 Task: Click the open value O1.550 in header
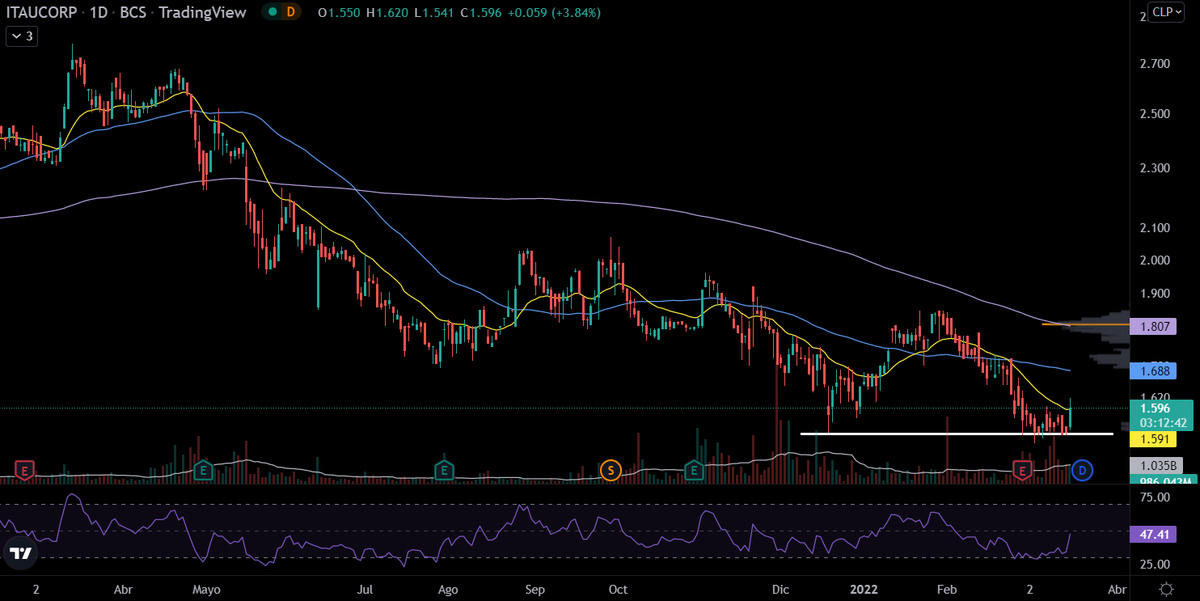tap(337, 13)
